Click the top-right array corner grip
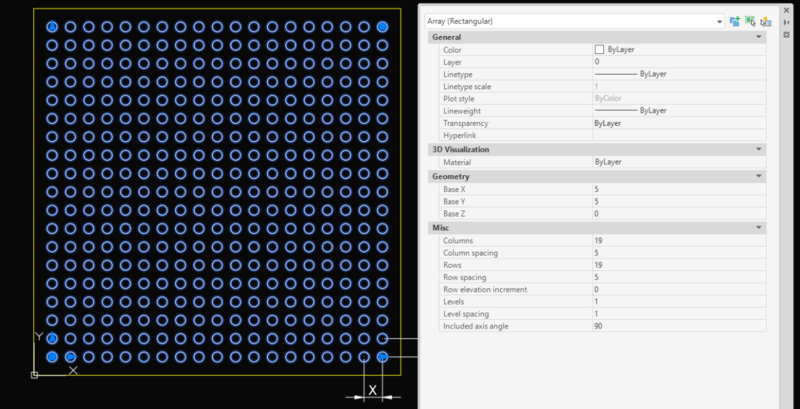 point(382,27)
